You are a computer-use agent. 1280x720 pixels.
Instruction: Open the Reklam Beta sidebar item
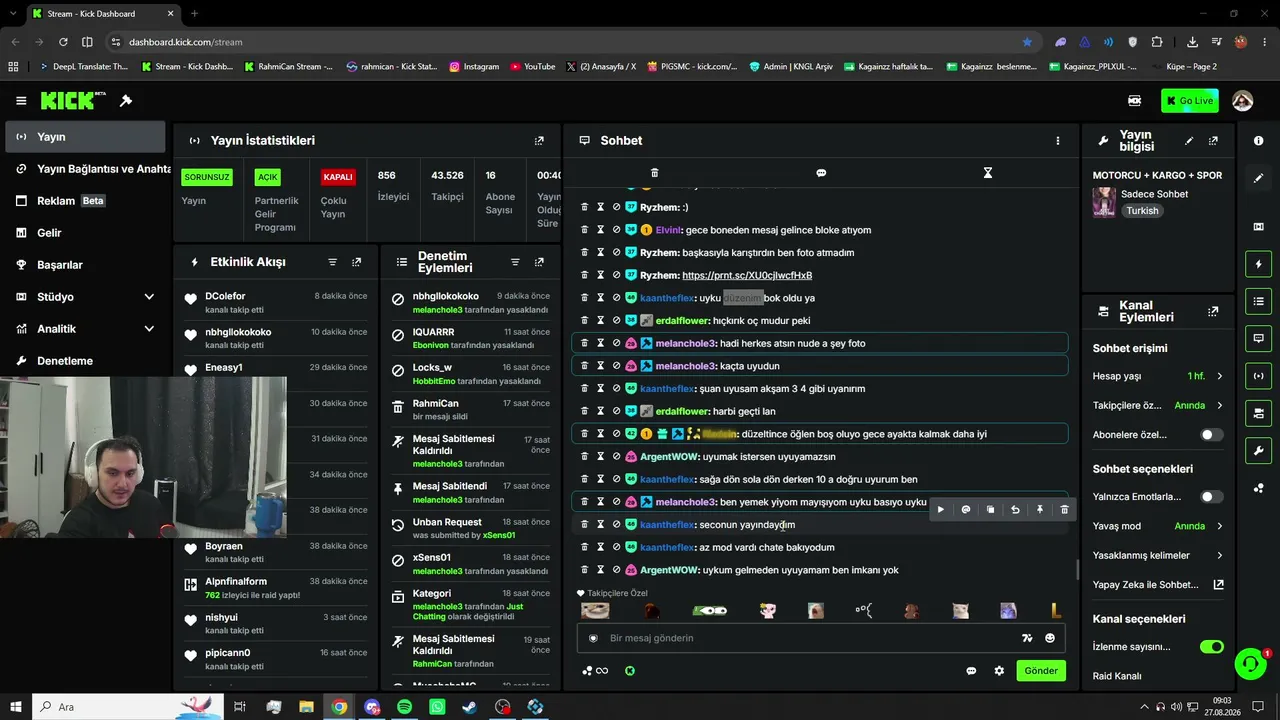tap(86, 201)
